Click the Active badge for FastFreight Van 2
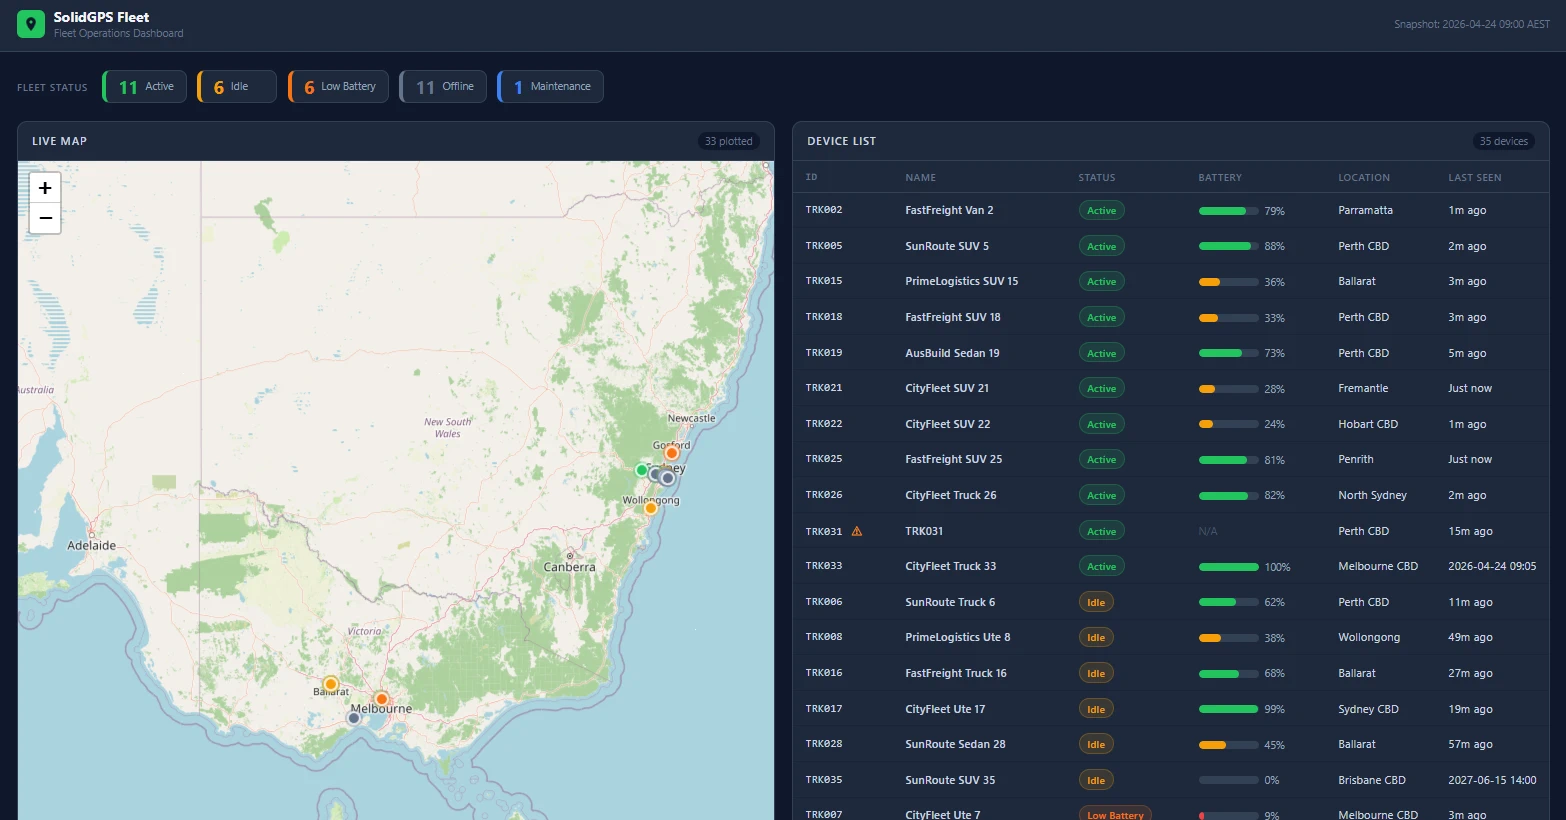Screen dimensions: 1566x820 pos(1102,210)
